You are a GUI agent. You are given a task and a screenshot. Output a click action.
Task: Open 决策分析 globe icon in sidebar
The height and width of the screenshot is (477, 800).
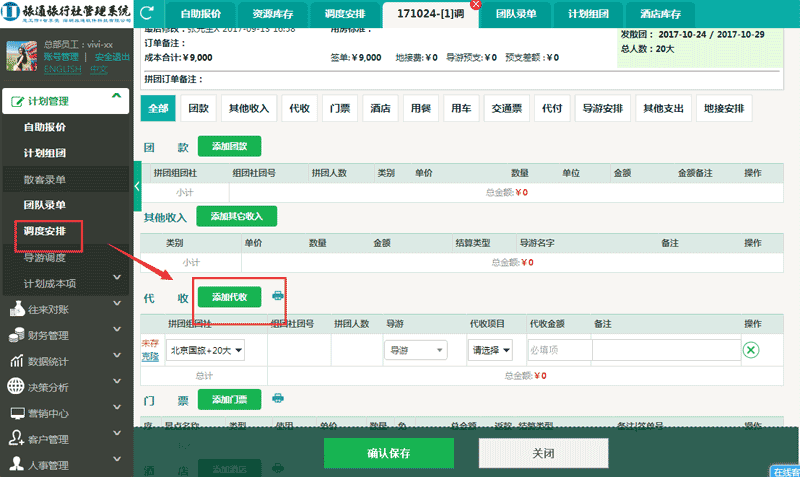[16, 387]
